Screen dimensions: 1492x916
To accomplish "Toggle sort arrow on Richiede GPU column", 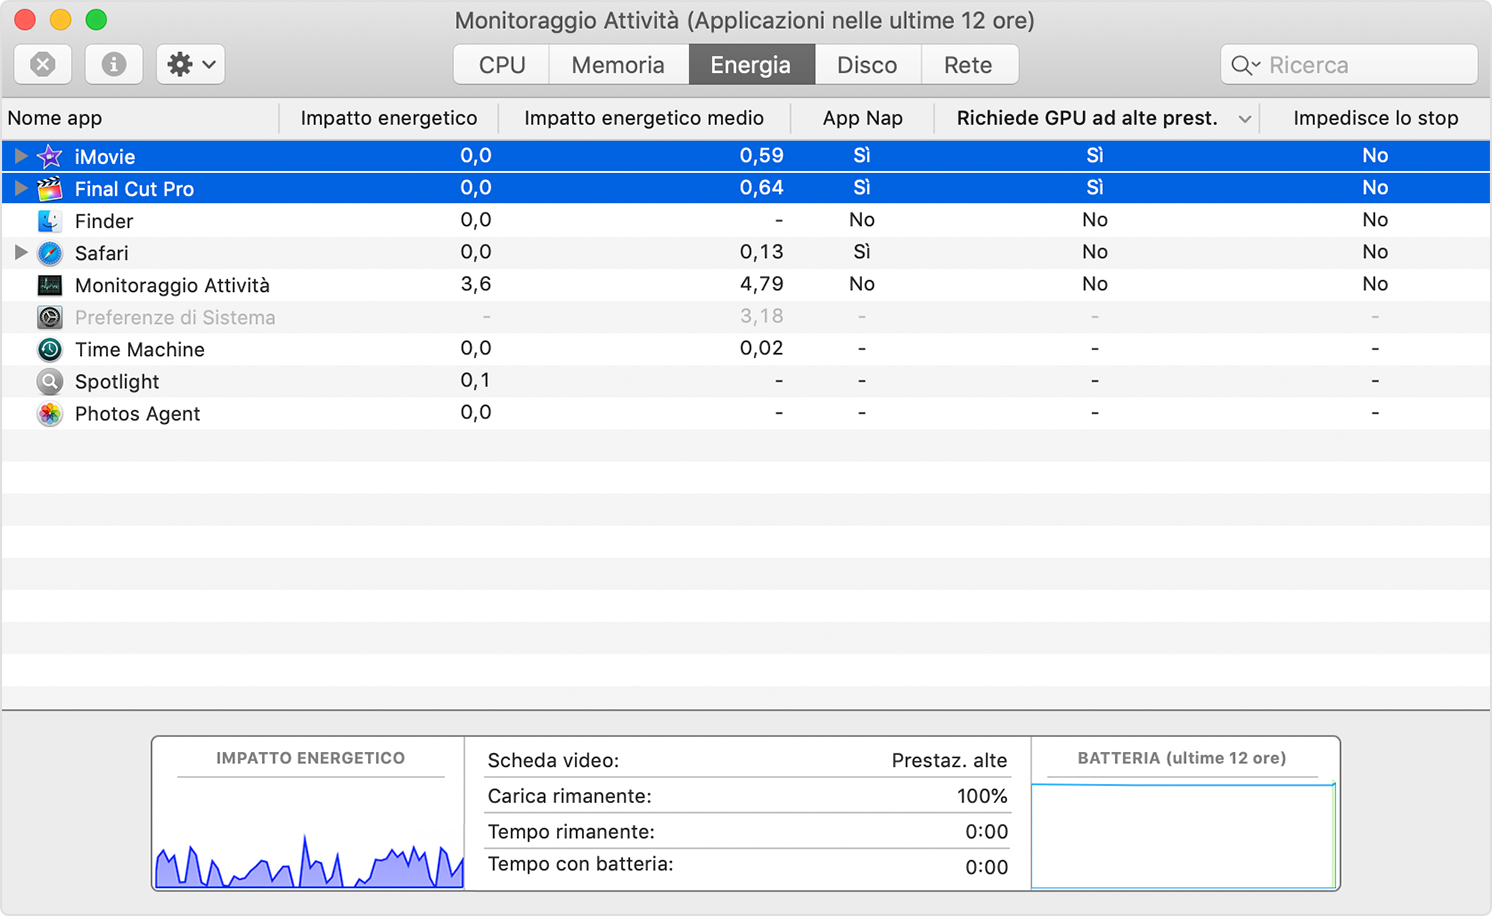I will pyautogui.click(x=1245, y=119).
